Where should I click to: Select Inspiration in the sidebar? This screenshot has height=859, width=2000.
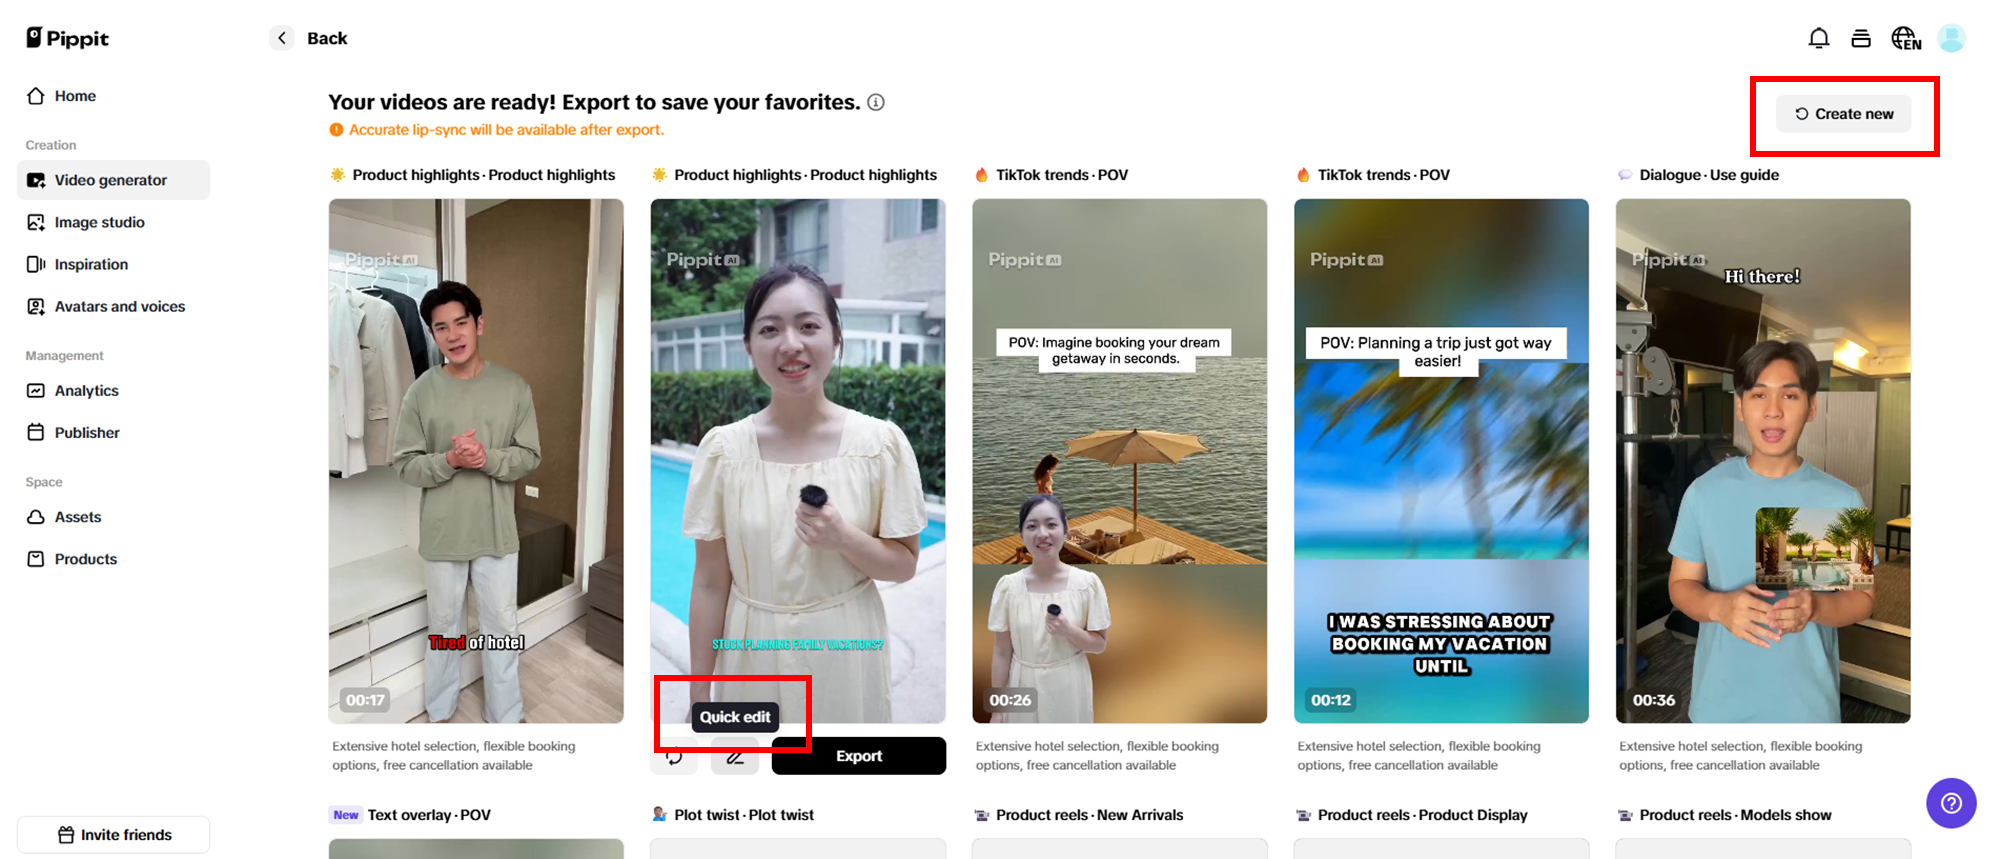point(91,264)
